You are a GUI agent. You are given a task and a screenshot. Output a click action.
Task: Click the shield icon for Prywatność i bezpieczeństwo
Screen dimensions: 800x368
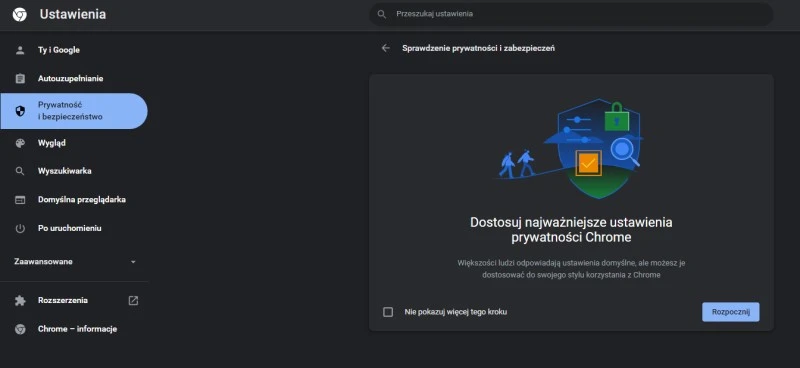(x=20, y=111)
